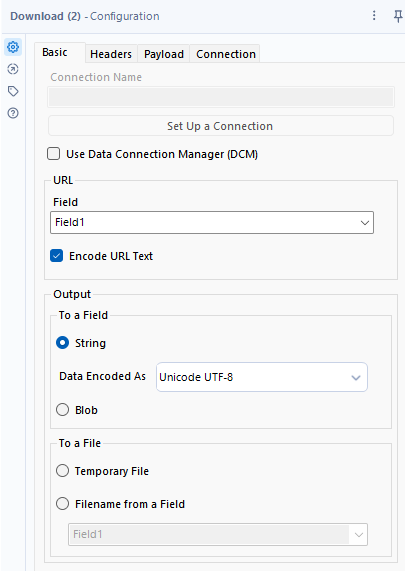This screenshot has height=571, width=405.
Task: Open the three-dot options menu
Action: tap(374, 15)
